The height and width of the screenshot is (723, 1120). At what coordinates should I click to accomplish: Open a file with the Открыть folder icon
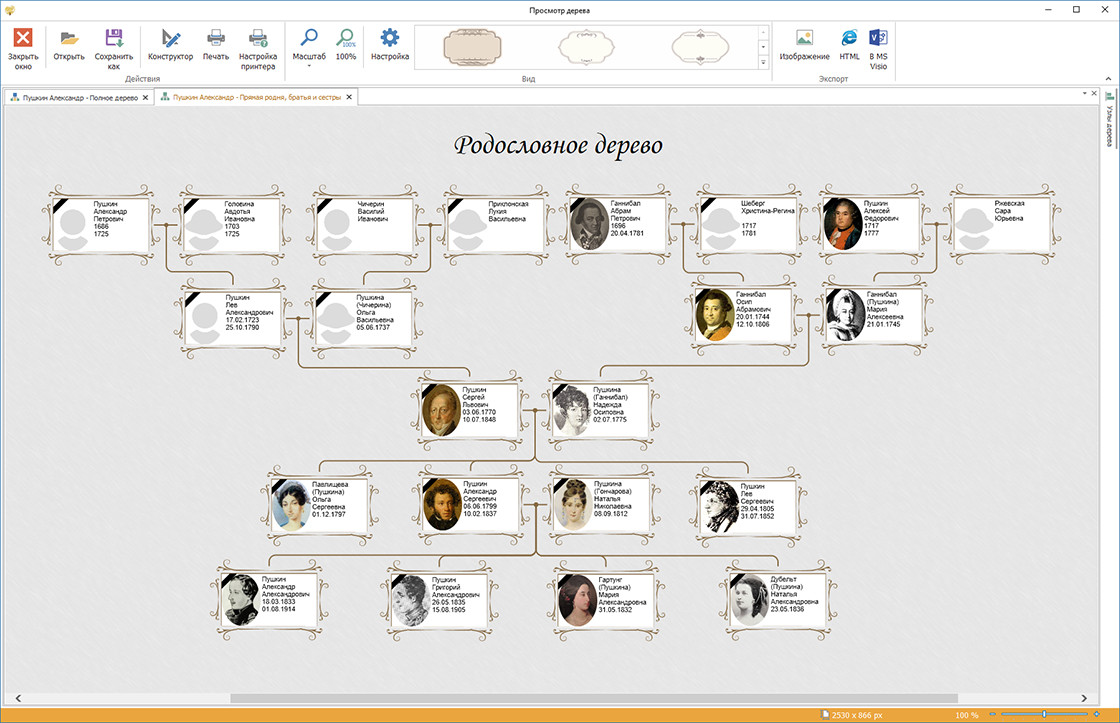coord(69,39)
